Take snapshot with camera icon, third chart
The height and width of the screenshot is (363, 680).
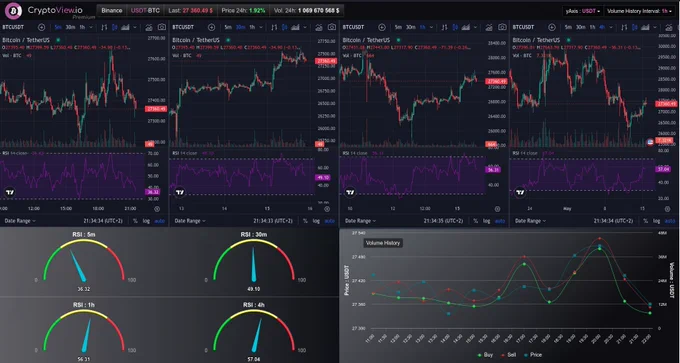tap(502, 27)
